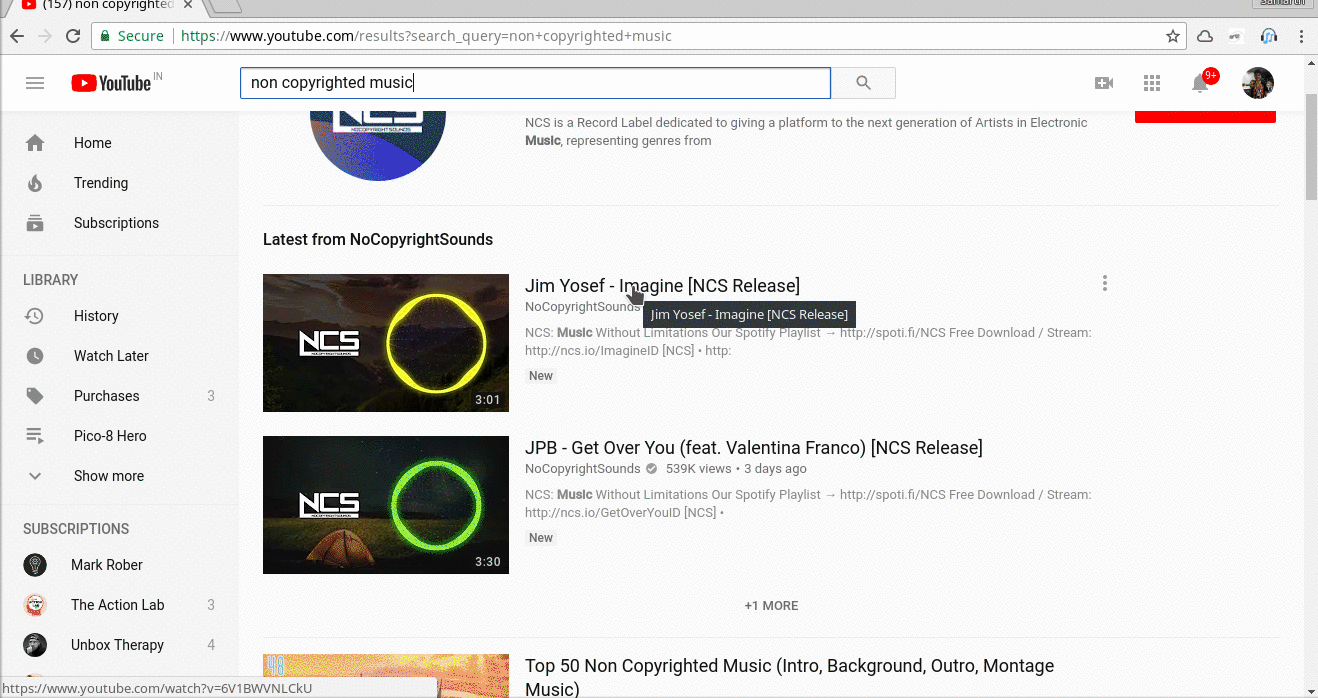Image resolution: width=1318 pixels, height=698 pixels.
Task: Click the headphones extension icon
Action: point(1269,36)
